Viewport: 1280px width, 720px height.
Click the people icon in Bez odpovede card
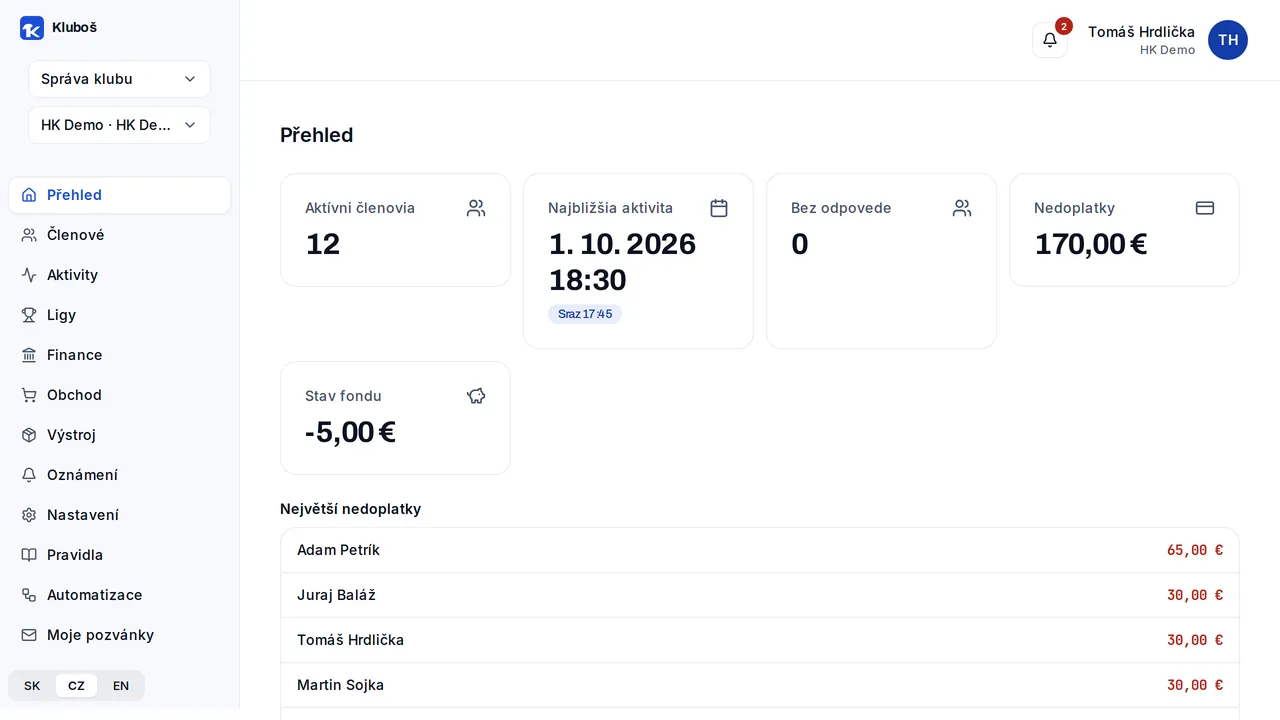pos(962,208)
